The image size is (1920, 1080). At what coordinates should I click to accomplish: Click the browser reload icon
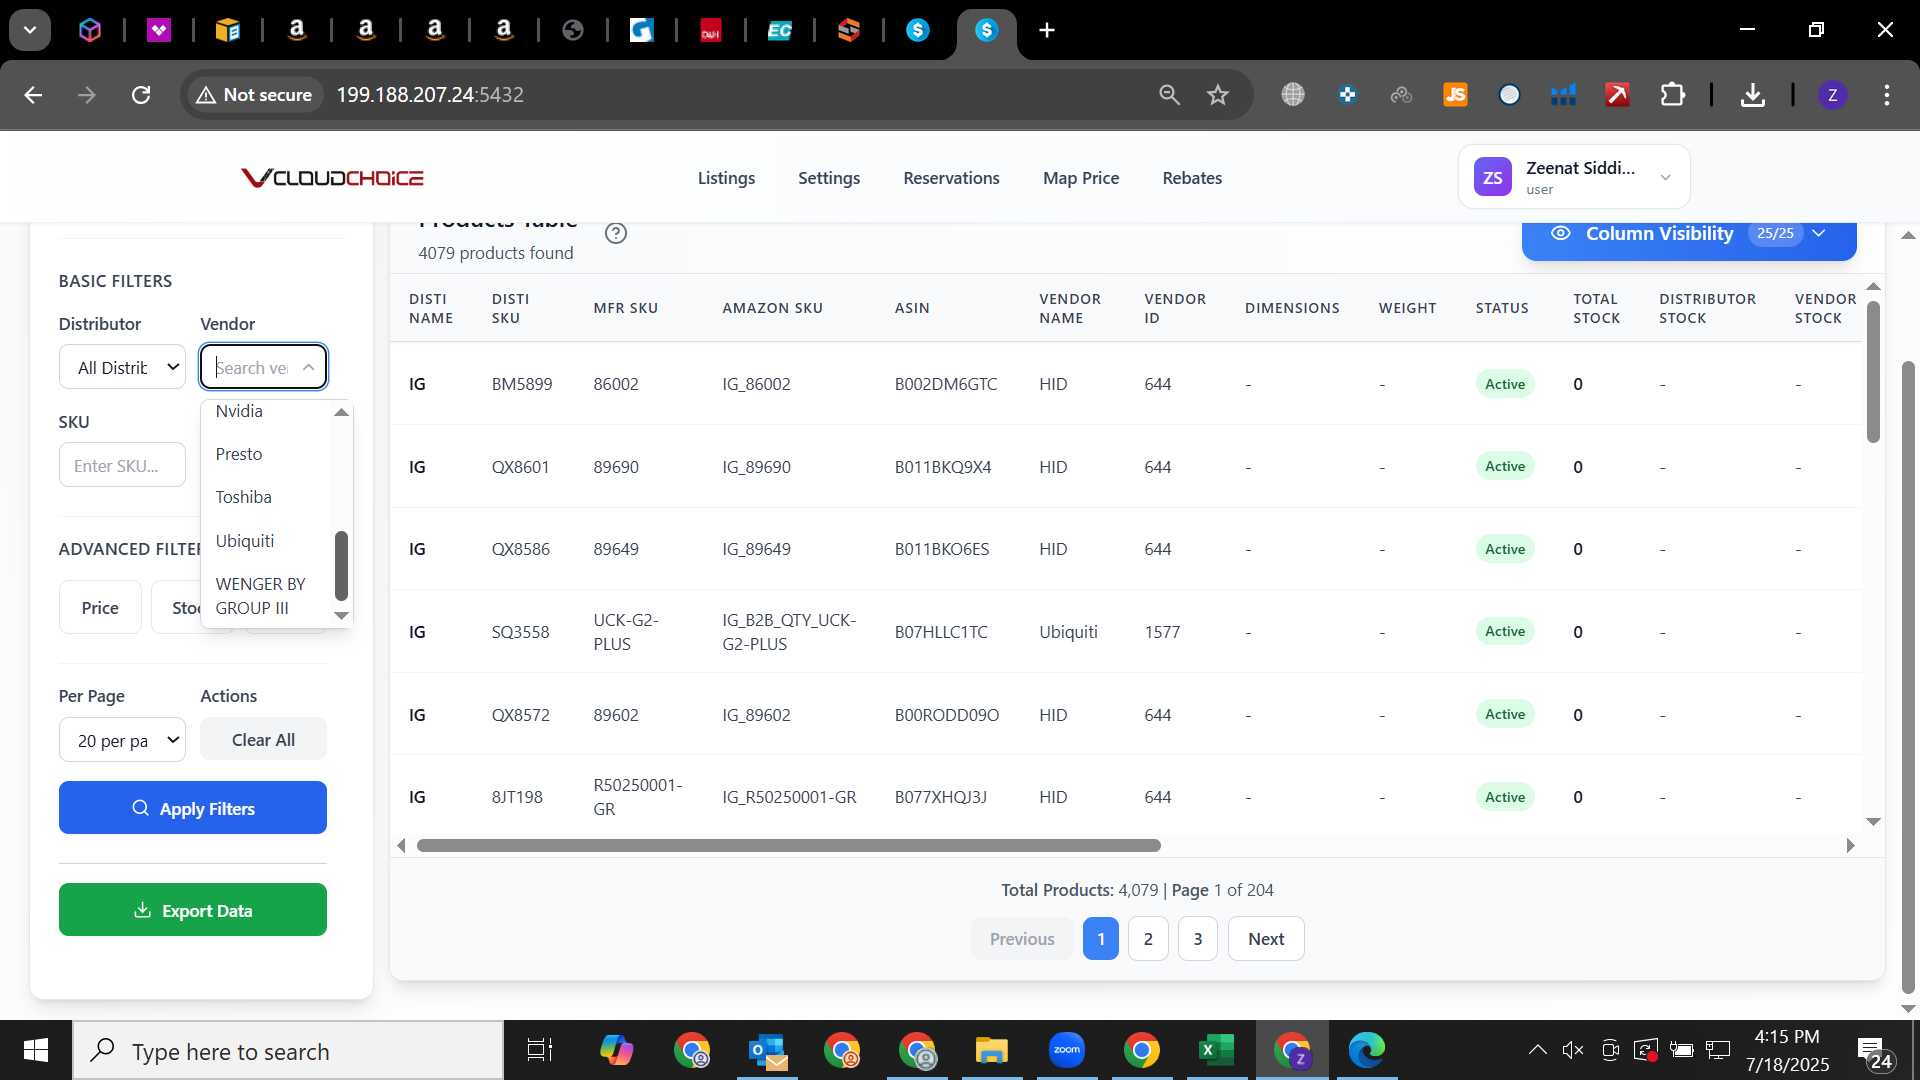click(141, 95)
